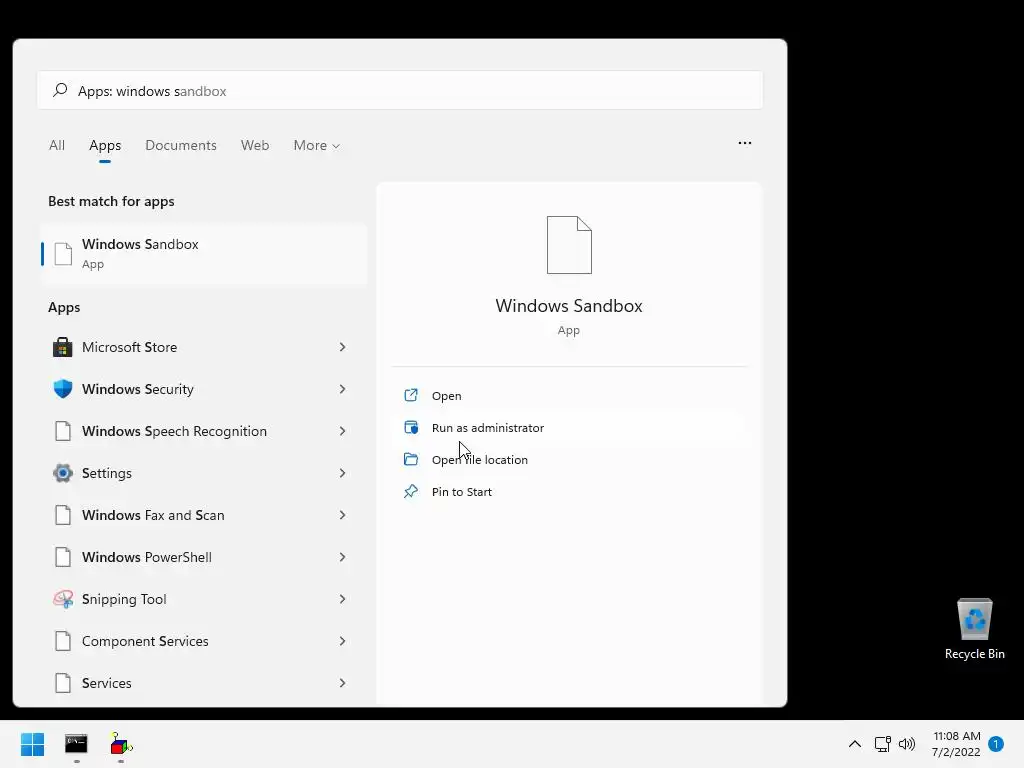Open the colorful cube taskbar app
Screen dimensions: 1024x768
pyautogui.click(x=121, y=744)
